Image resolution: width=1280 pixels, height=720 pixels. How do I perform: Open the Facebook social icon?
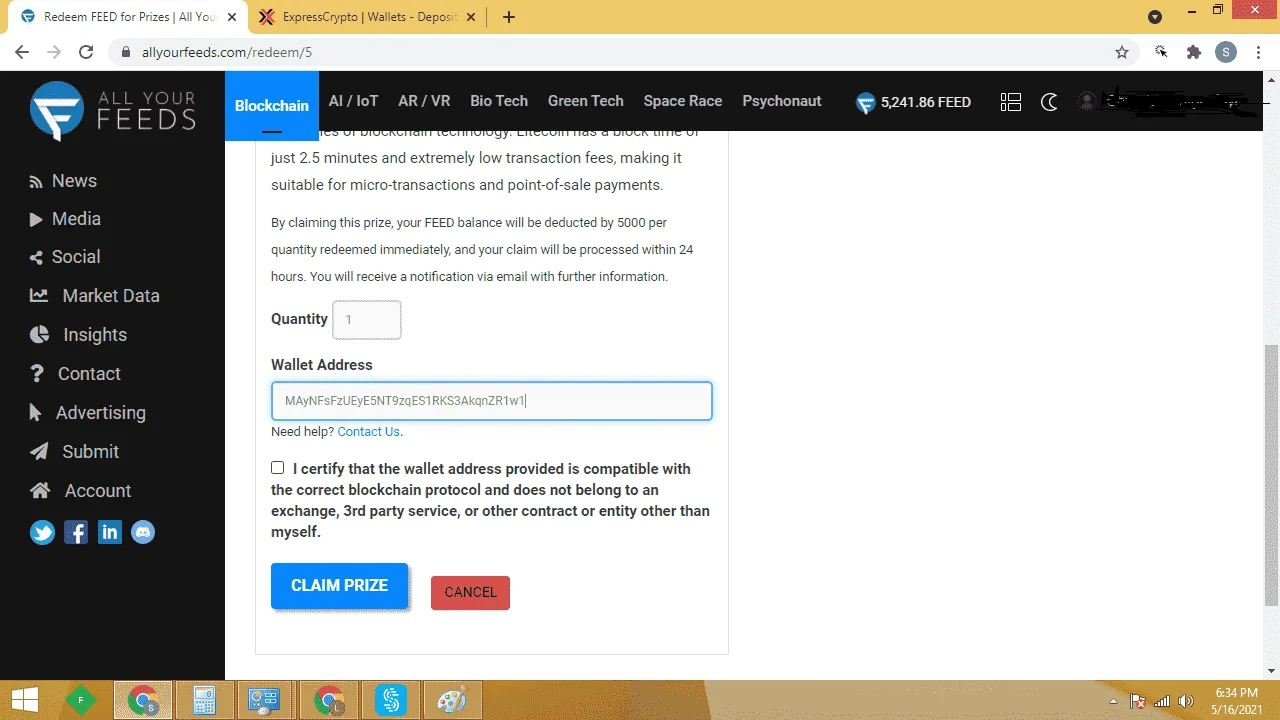click(x=76, y=533)
